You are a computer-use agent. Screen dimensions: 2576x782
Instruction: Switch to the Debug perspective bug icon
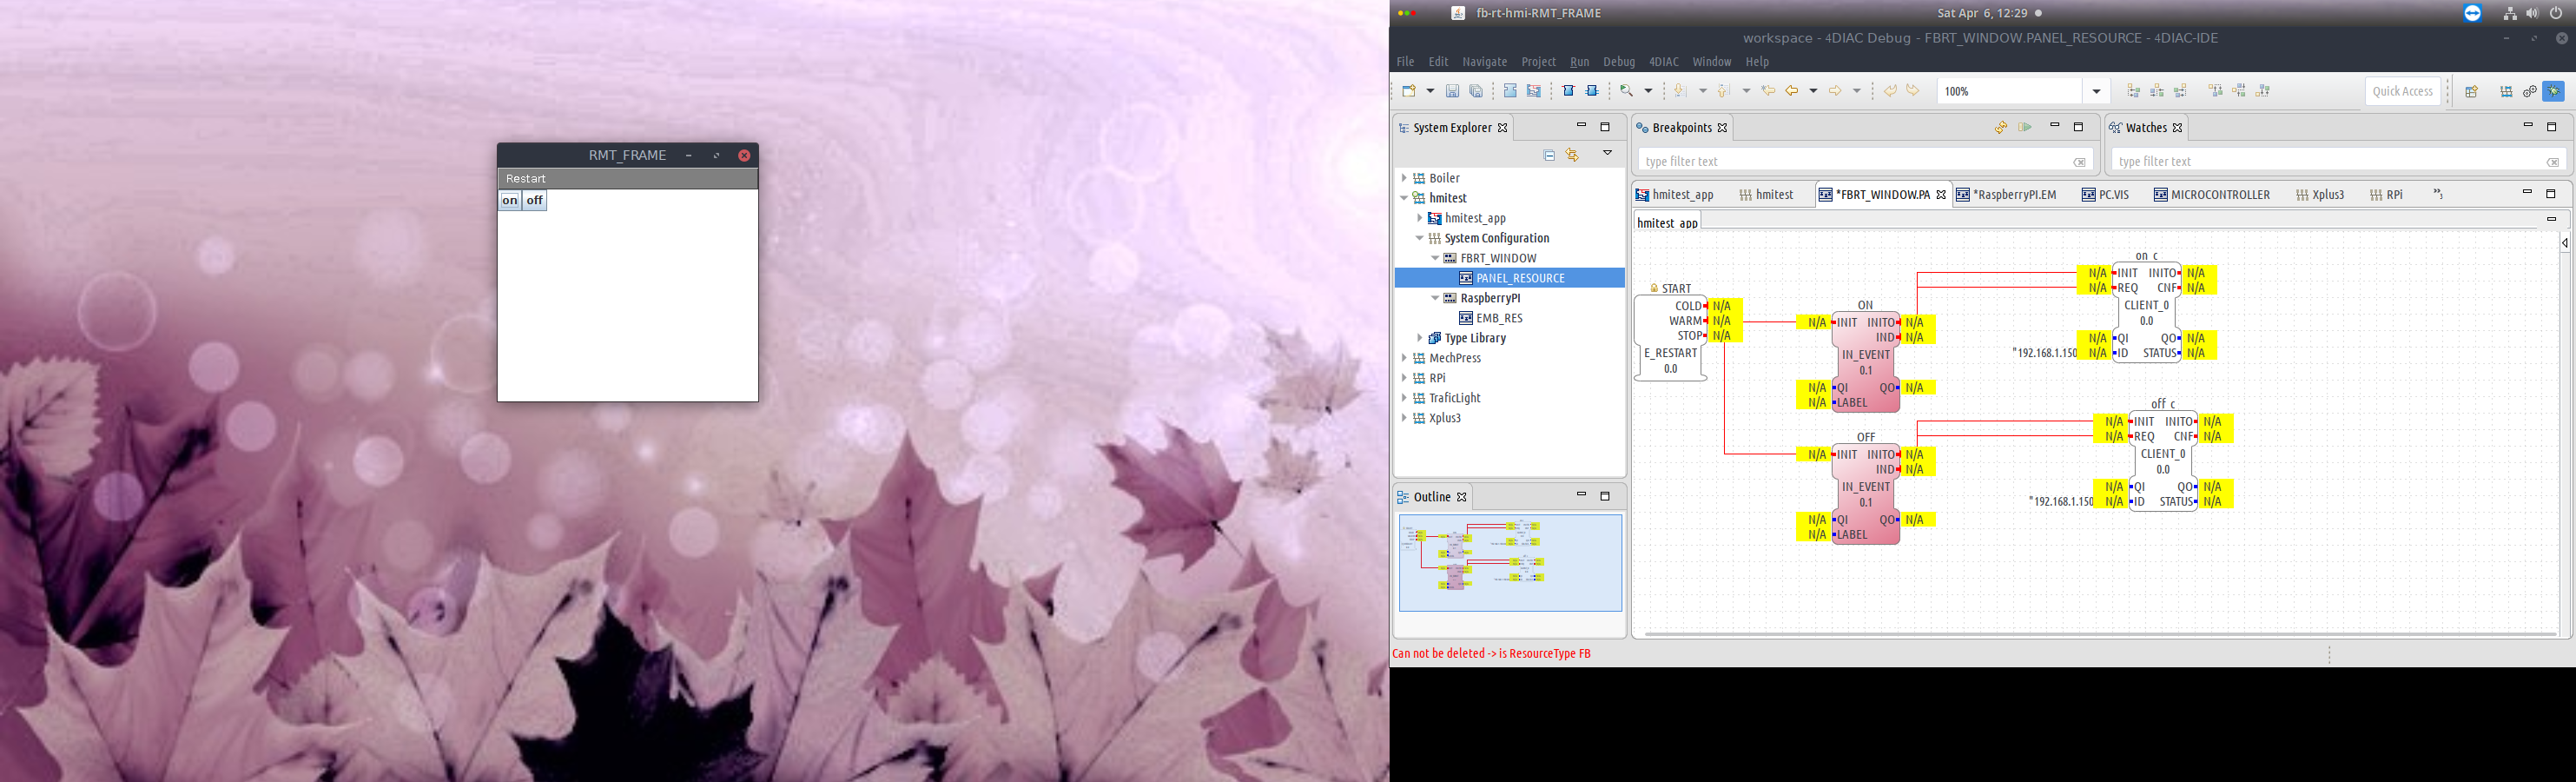click(x=2553, y=91)
